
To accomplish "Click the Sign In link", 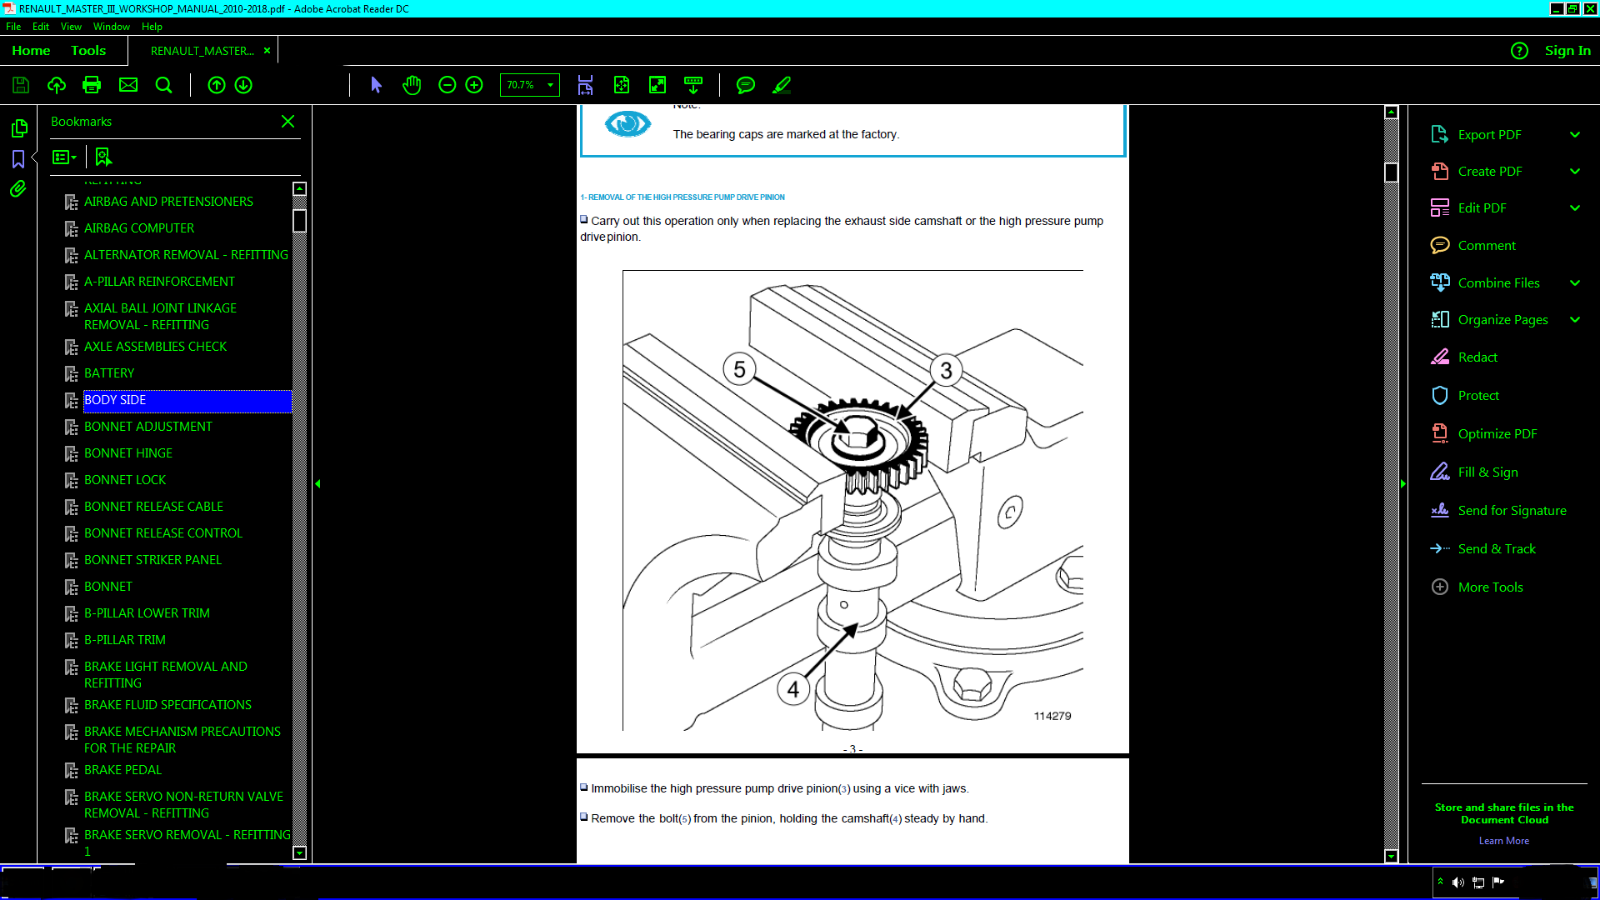I will (1567, 50).
